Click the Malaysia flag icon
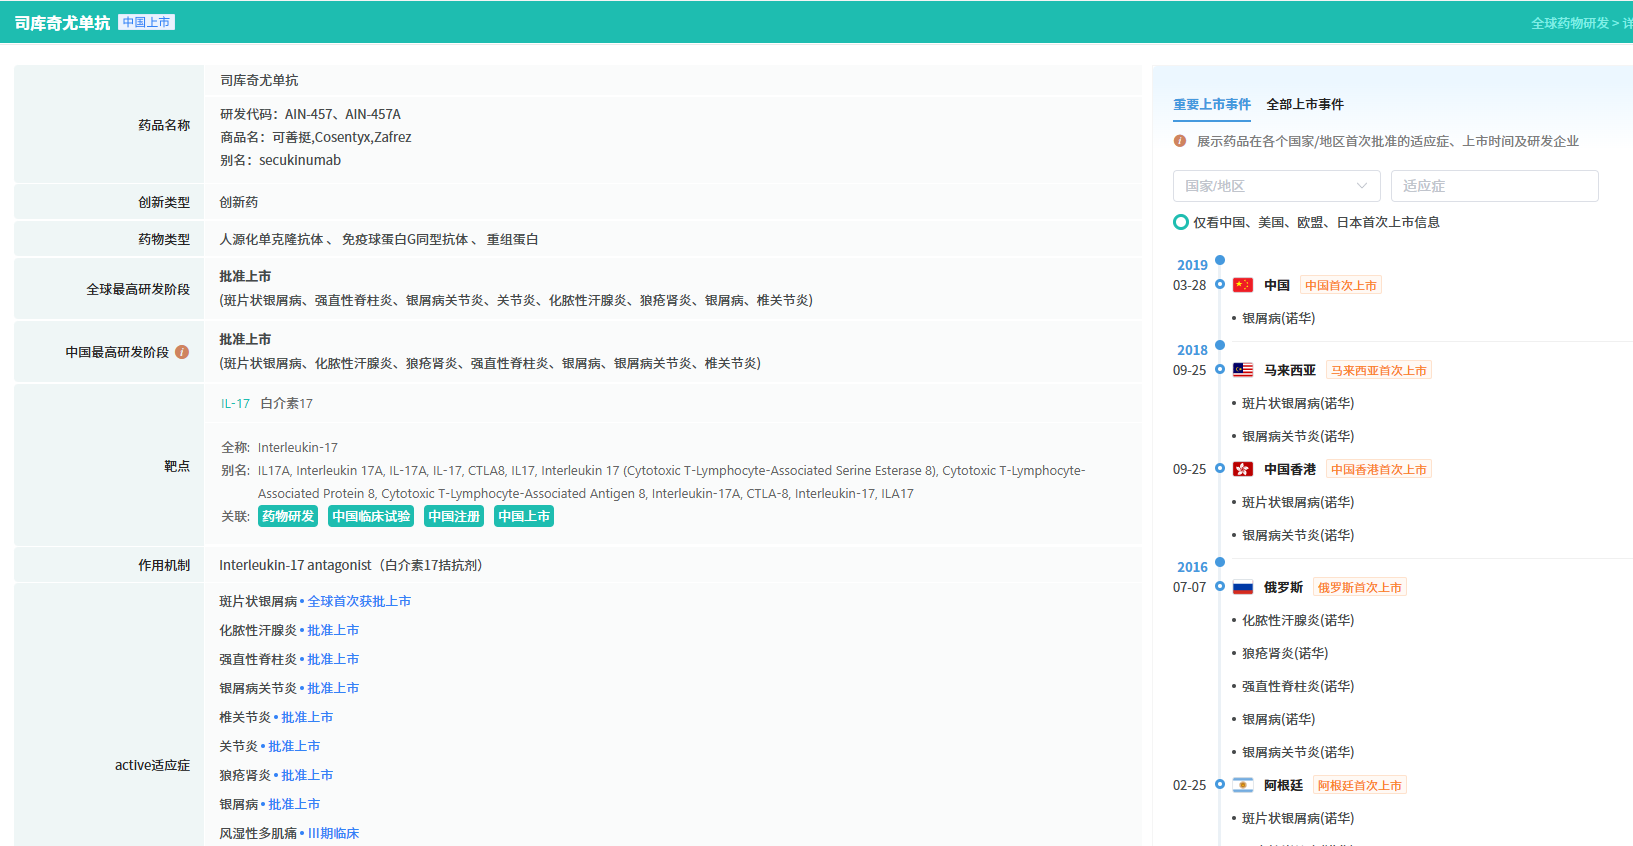Image resolution: width=1633 pixels, height=846 pixels. [1243, 370]
